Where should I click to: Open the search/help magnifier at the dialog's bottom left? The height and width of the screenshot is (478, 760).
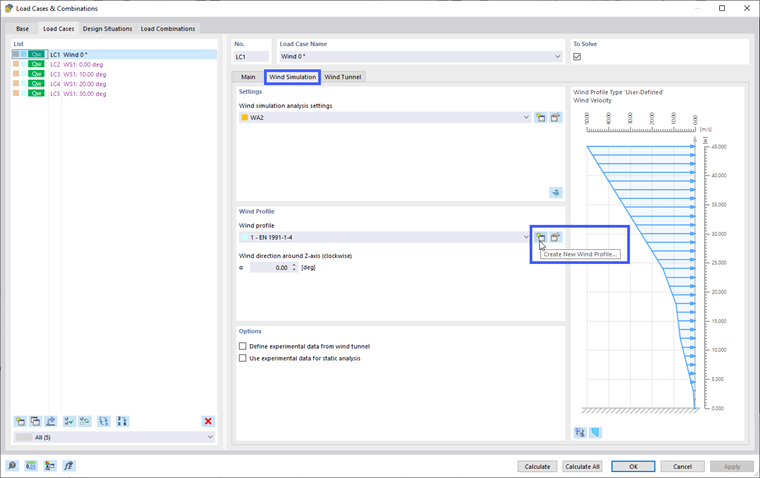[12, 466]
